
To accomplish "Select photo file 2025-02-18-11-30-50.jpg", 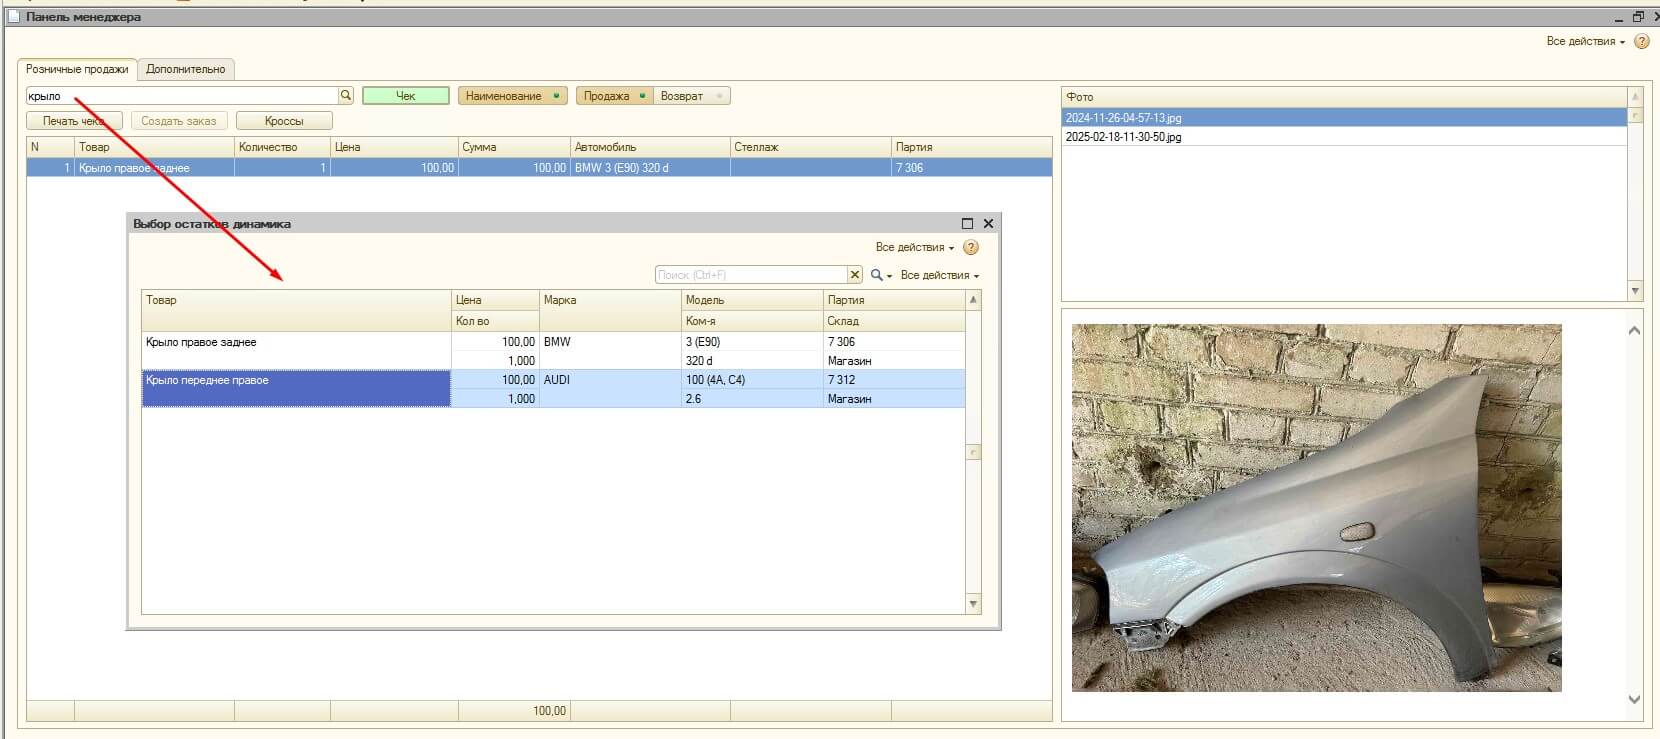I will [1123, 137].
